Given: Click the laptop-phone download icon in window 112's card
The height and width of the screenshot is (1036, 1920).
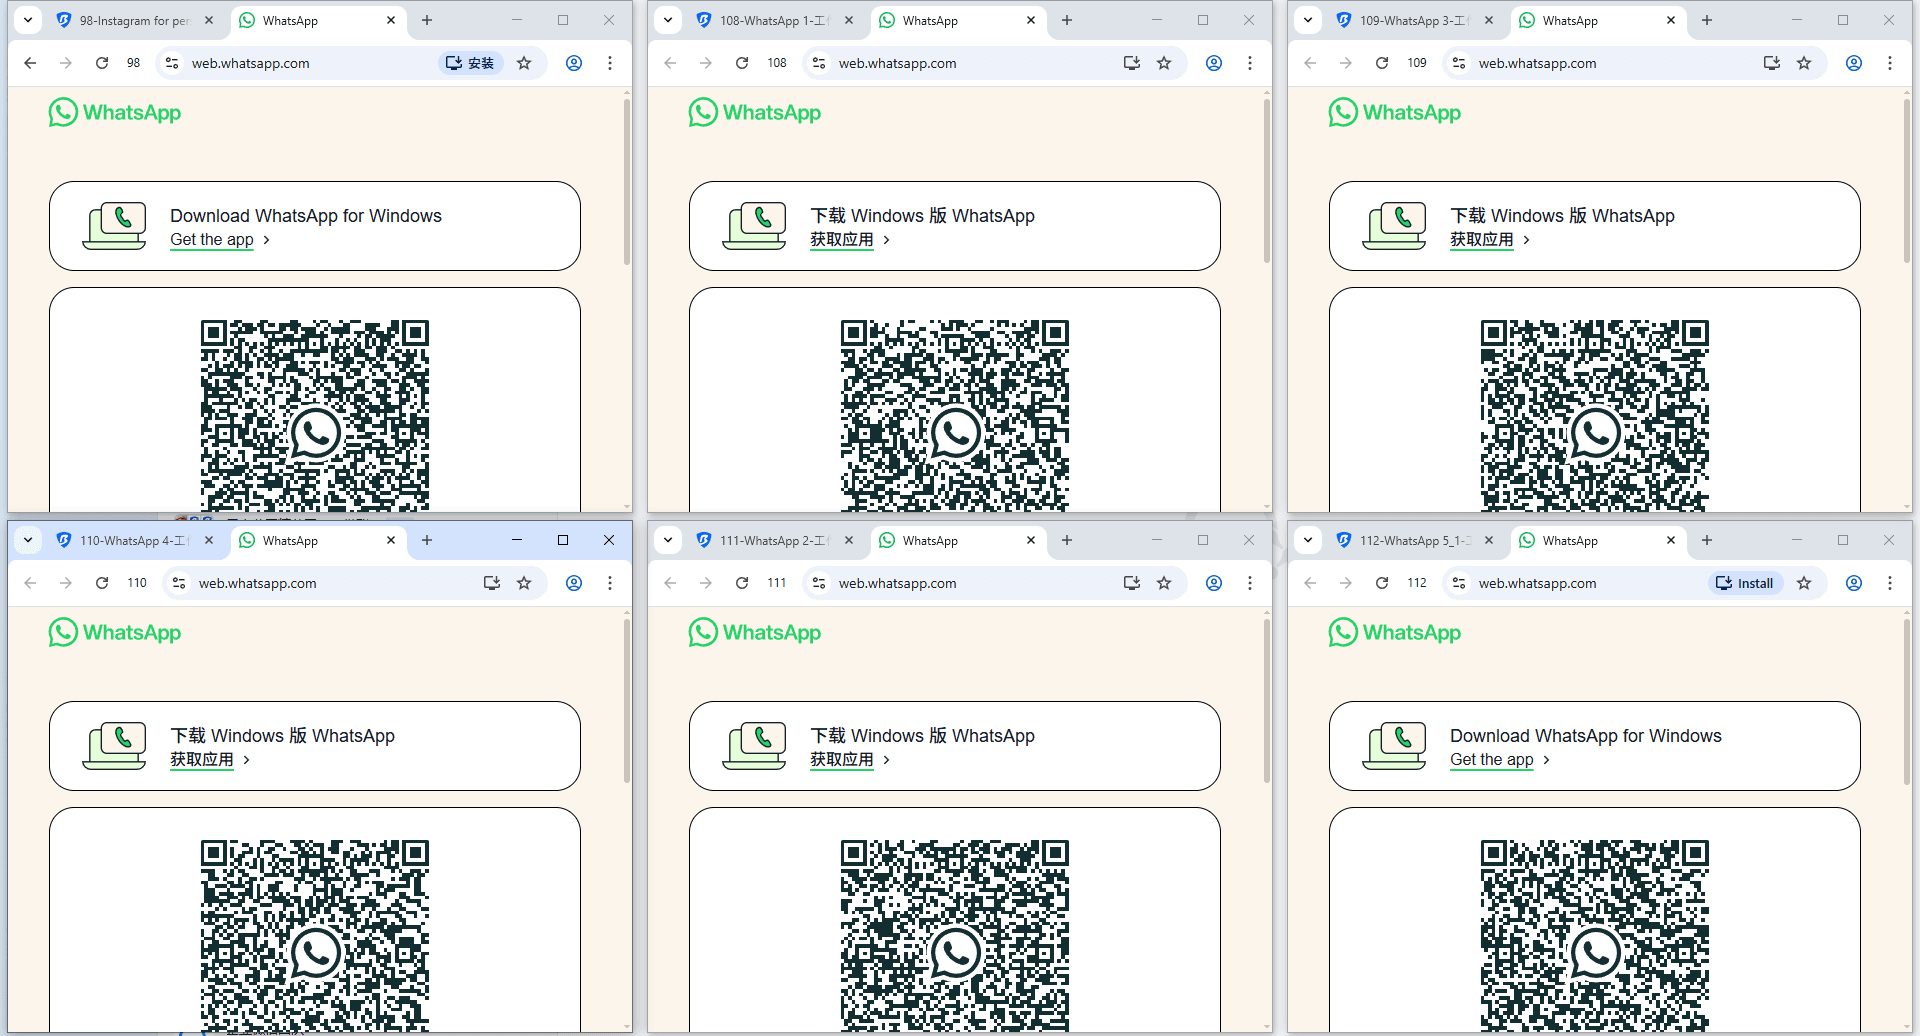Looking at the screenshot, I should coord(1395,745).
